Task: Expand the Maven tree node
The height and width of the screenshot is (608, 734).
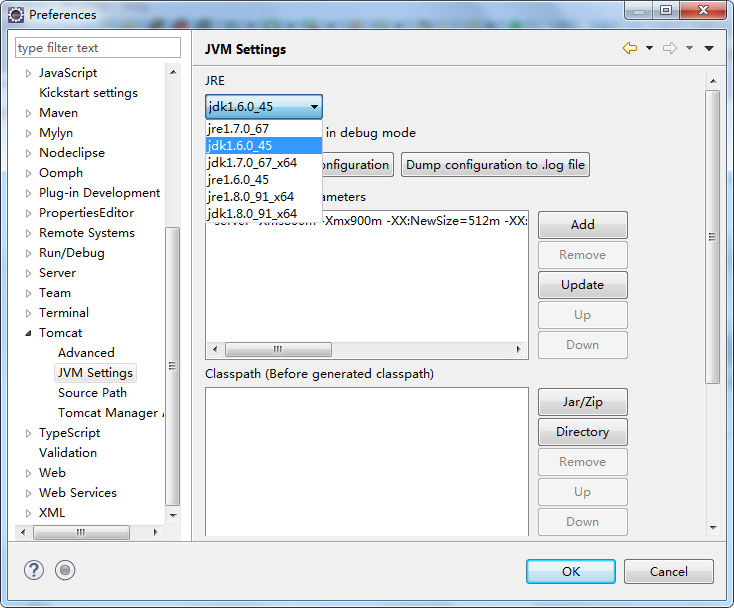Action: coord(29,113)
